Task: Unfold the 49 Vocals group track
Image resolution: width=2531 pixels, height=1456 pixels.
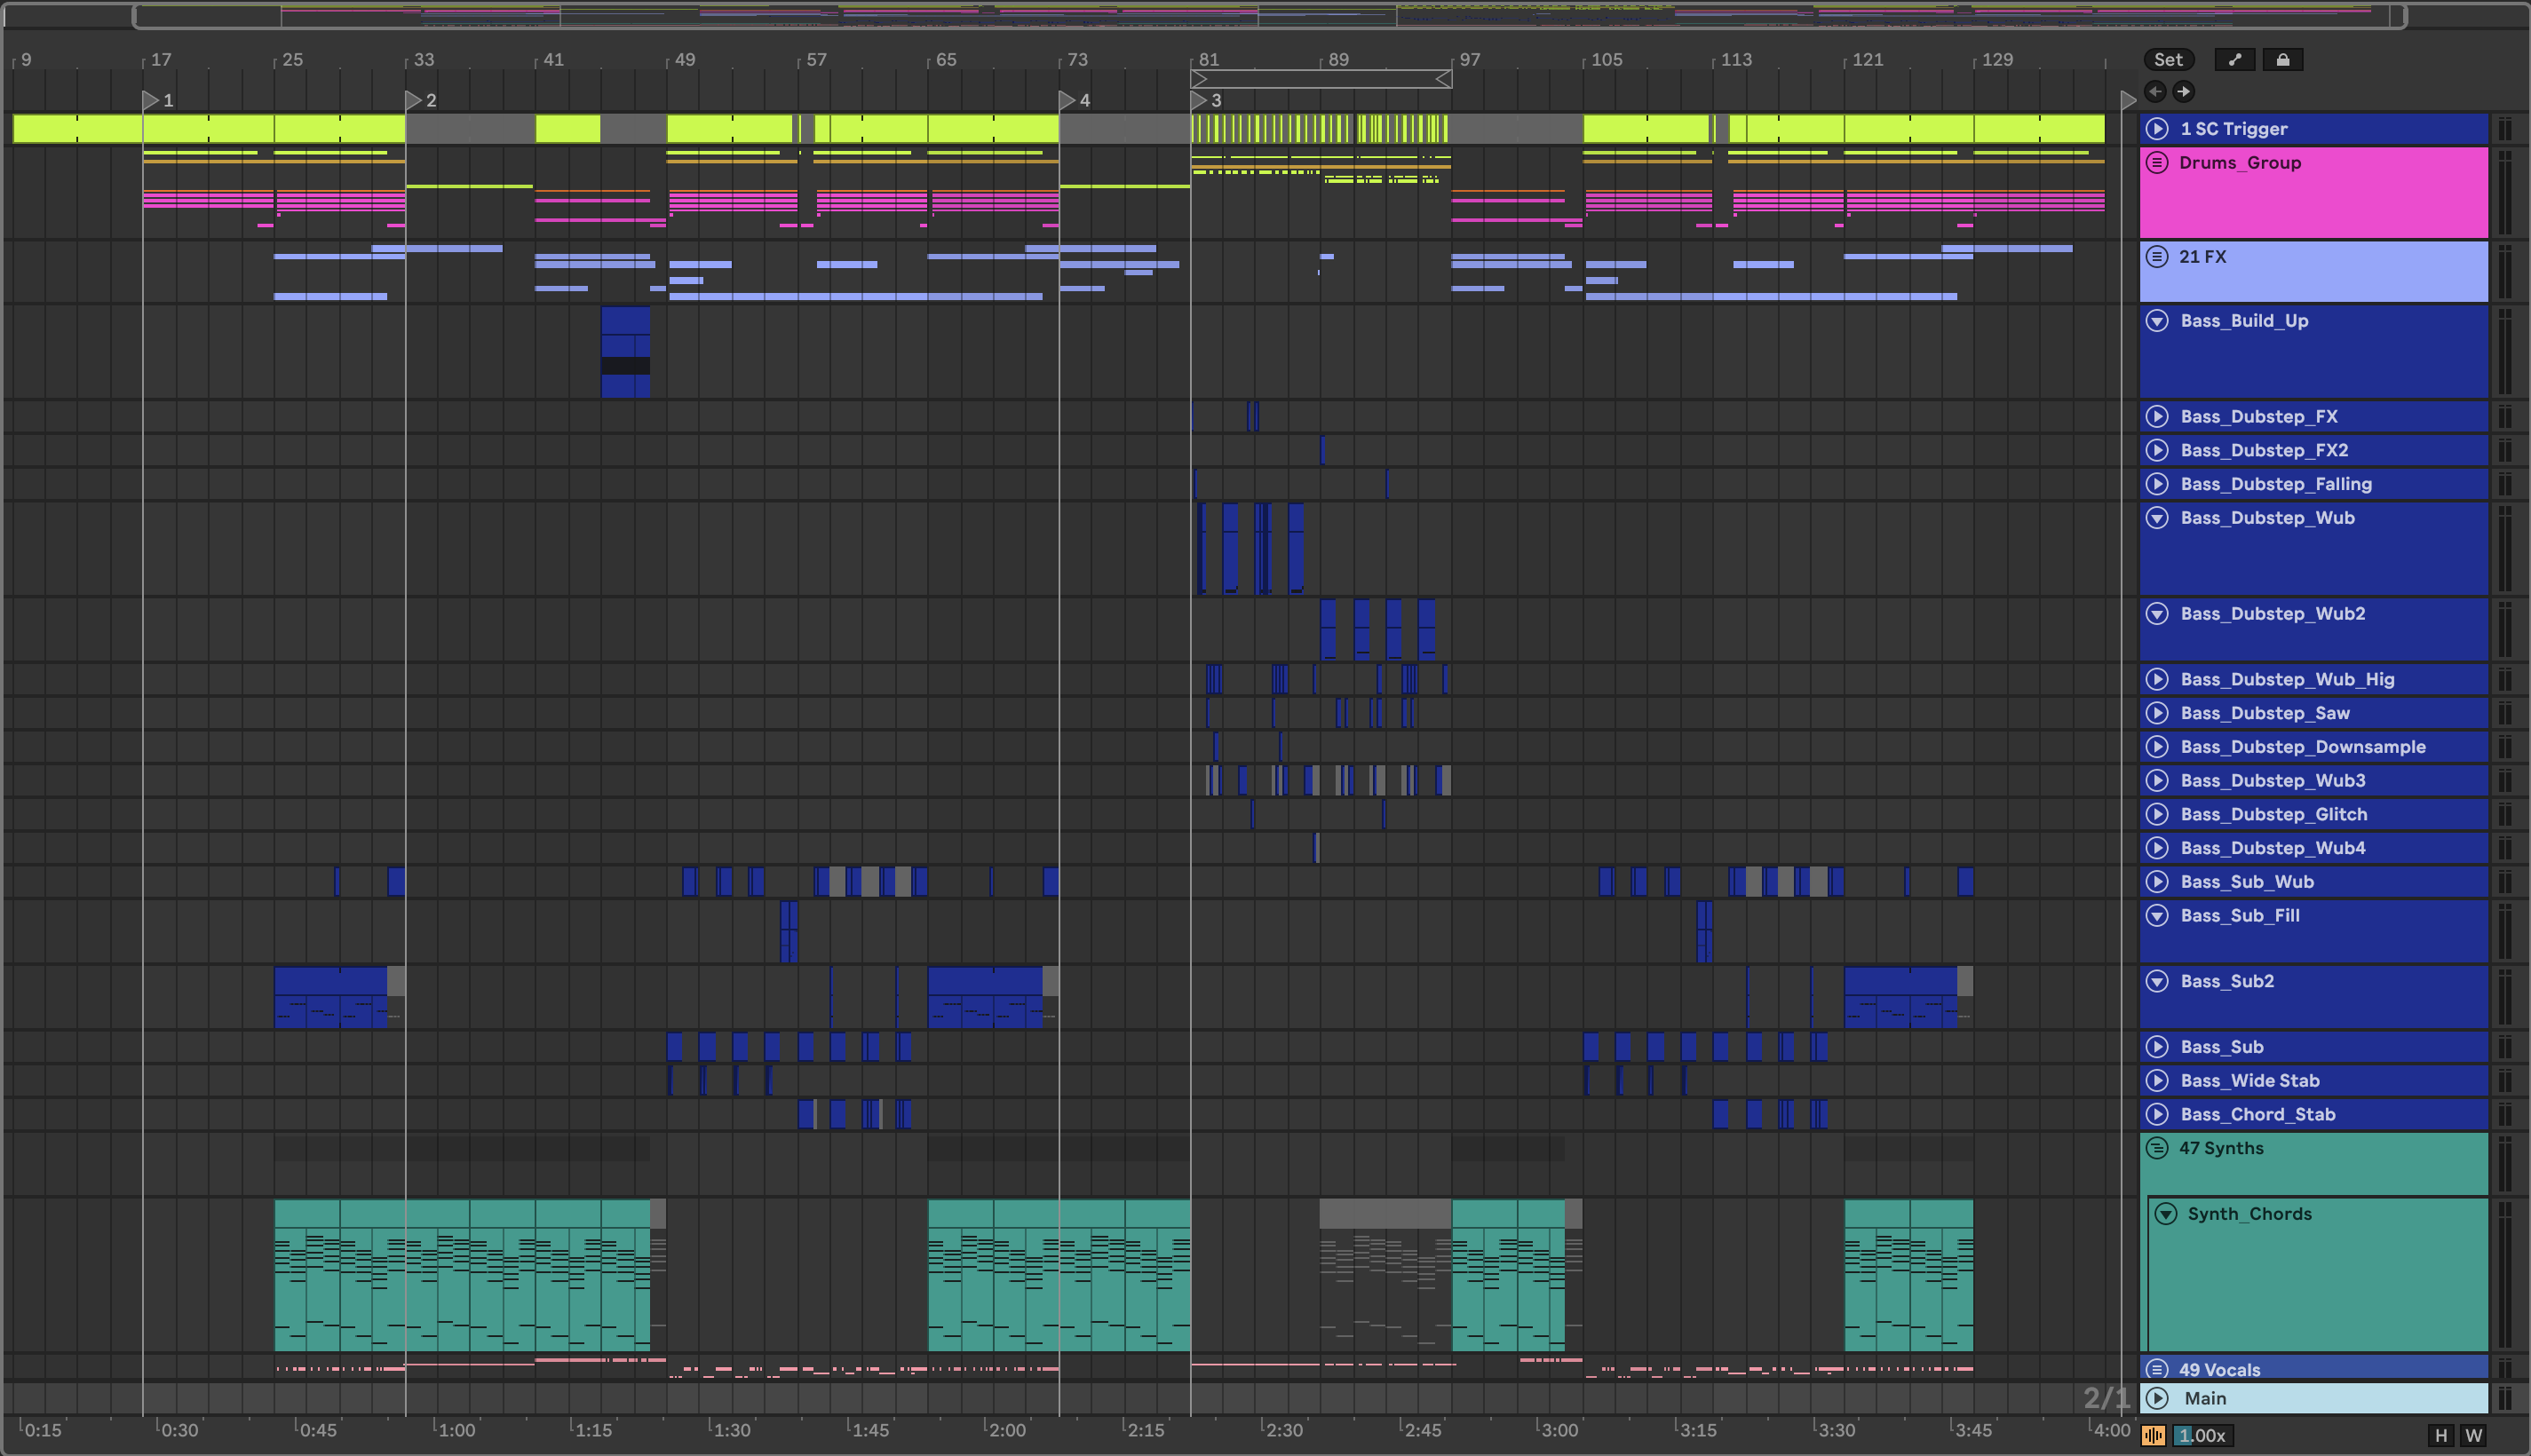Action: pyautogui.click(x=2157, y=1369)
